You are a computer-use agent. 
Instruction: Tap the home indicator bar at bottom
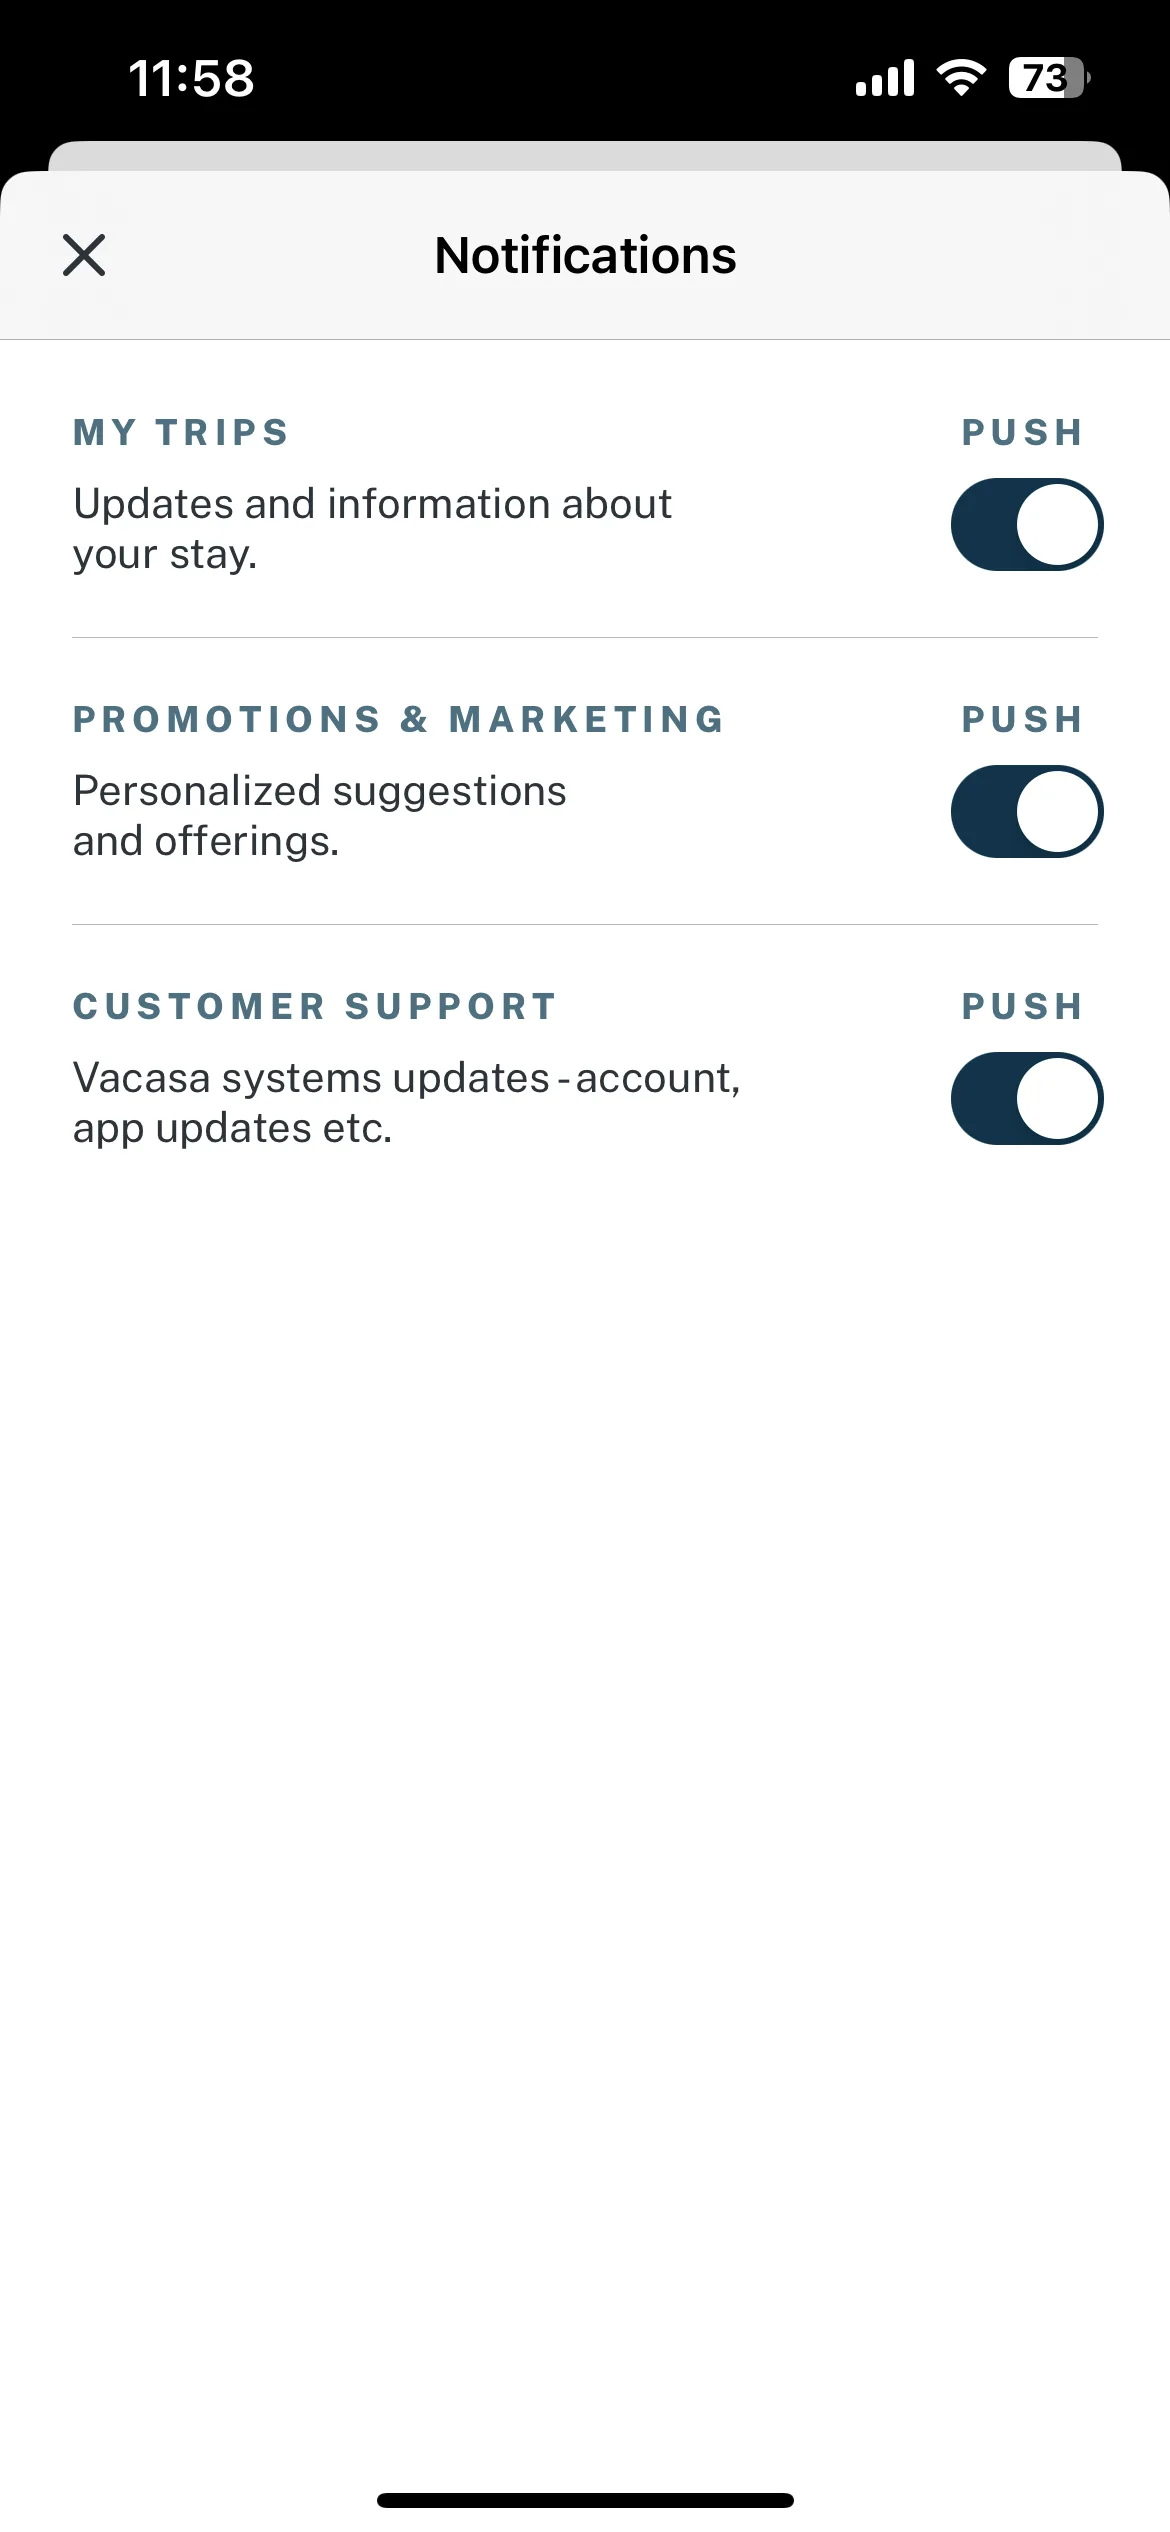pos(585,2500)
